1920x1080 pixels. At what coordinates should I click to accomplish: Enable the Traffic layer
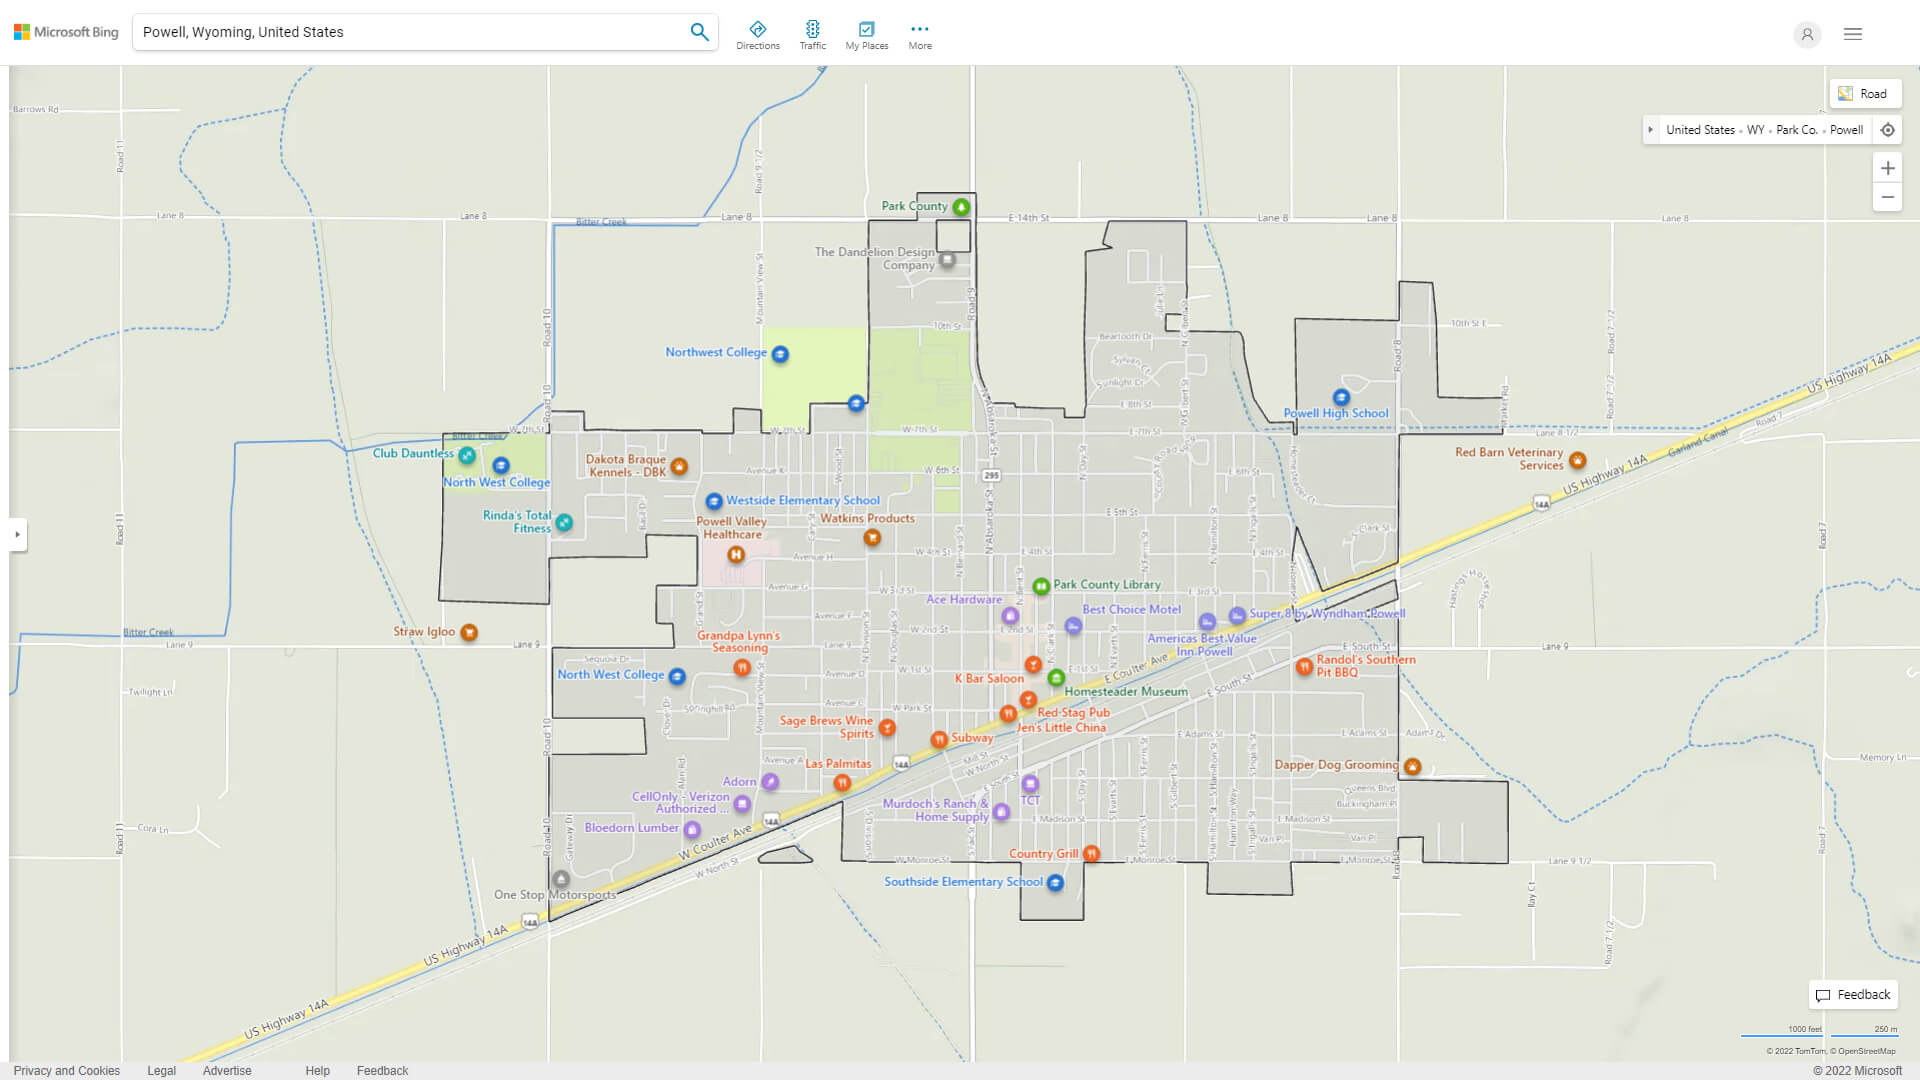coord(813,30)
